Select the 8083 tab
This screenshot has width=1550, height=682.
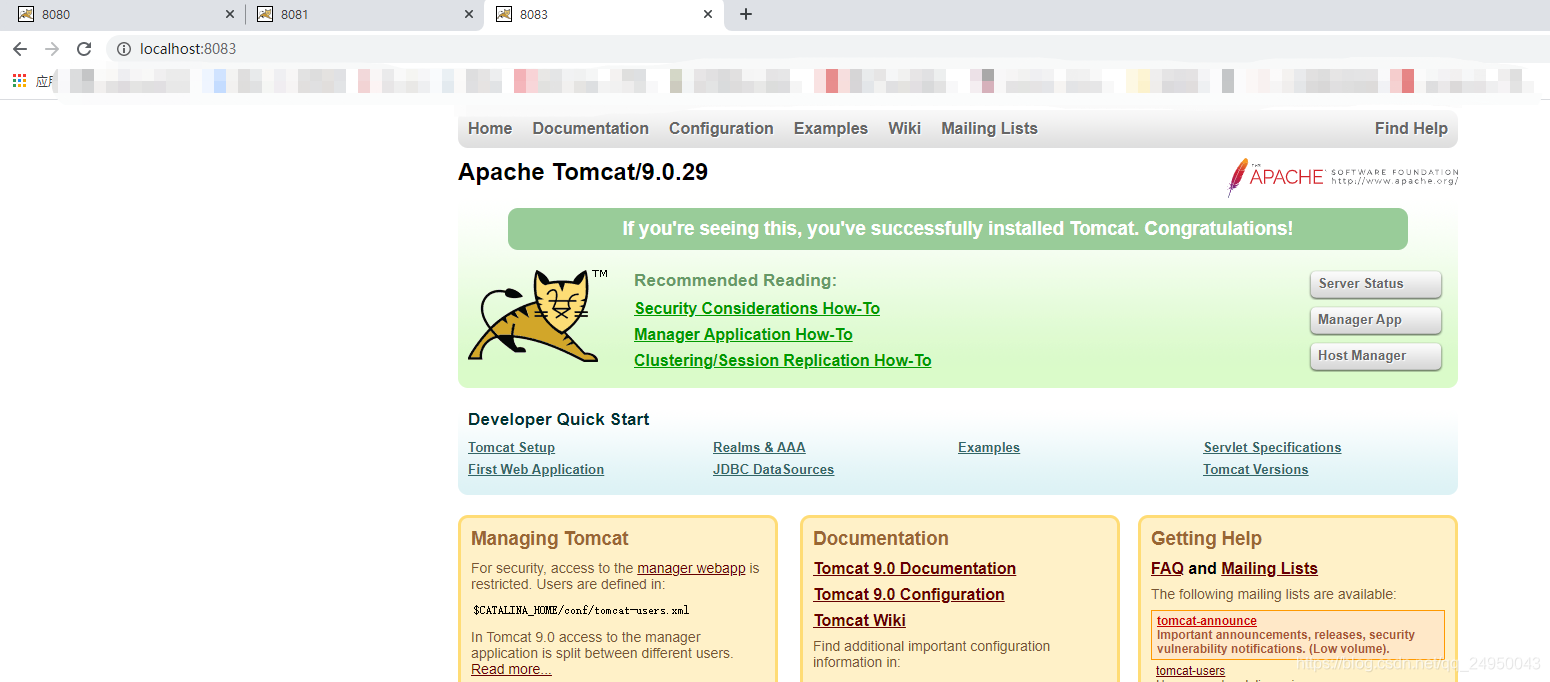point(604,14)
